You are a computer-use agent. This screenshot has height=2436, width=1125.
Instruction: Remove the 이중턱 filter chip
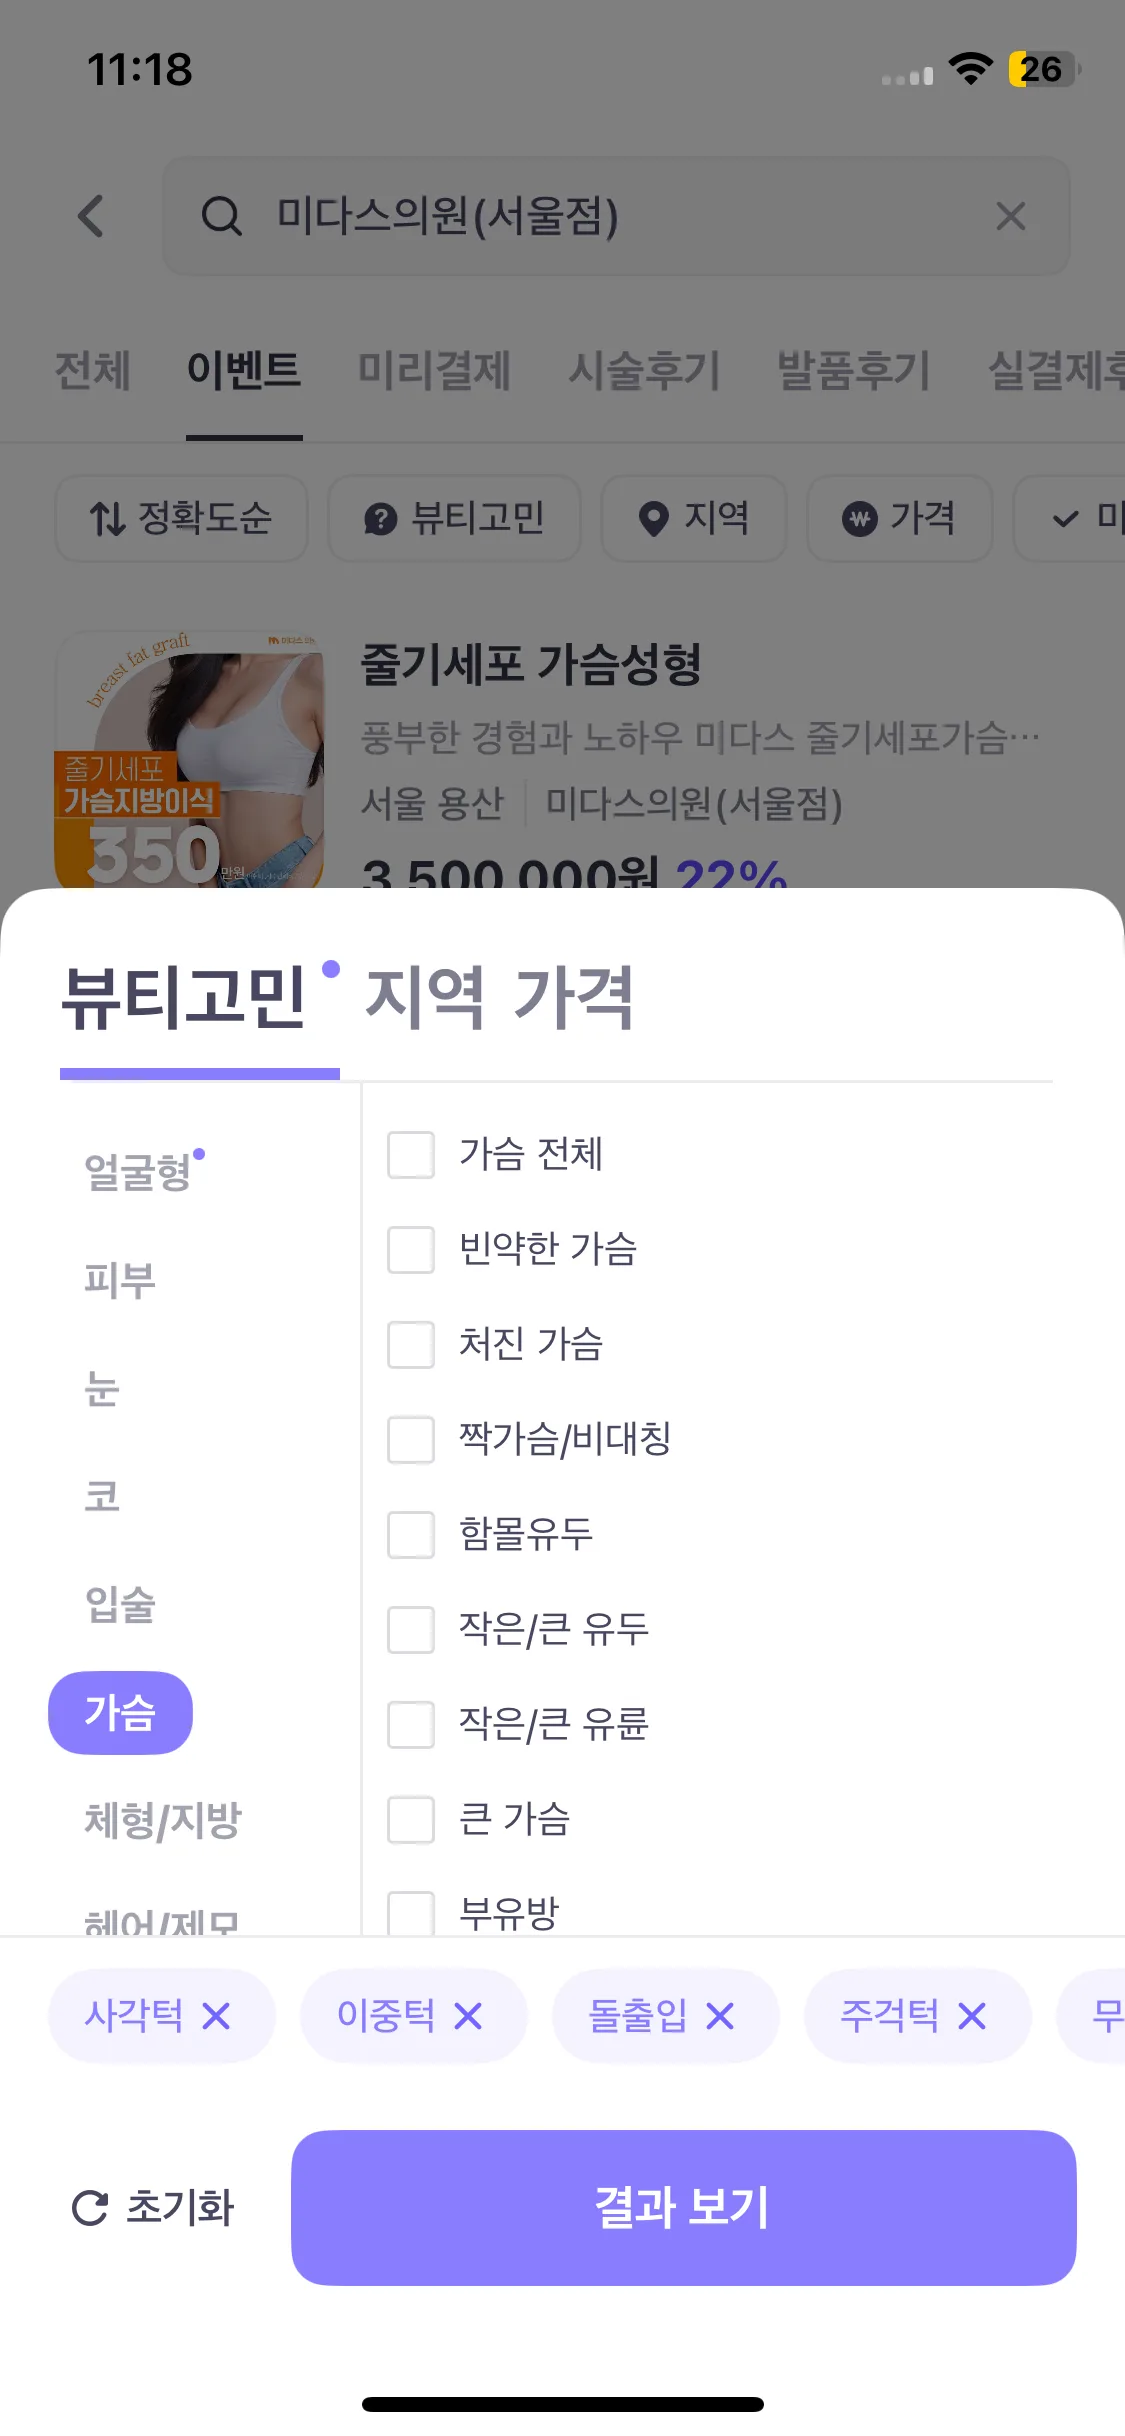[x=468, y=2016]
